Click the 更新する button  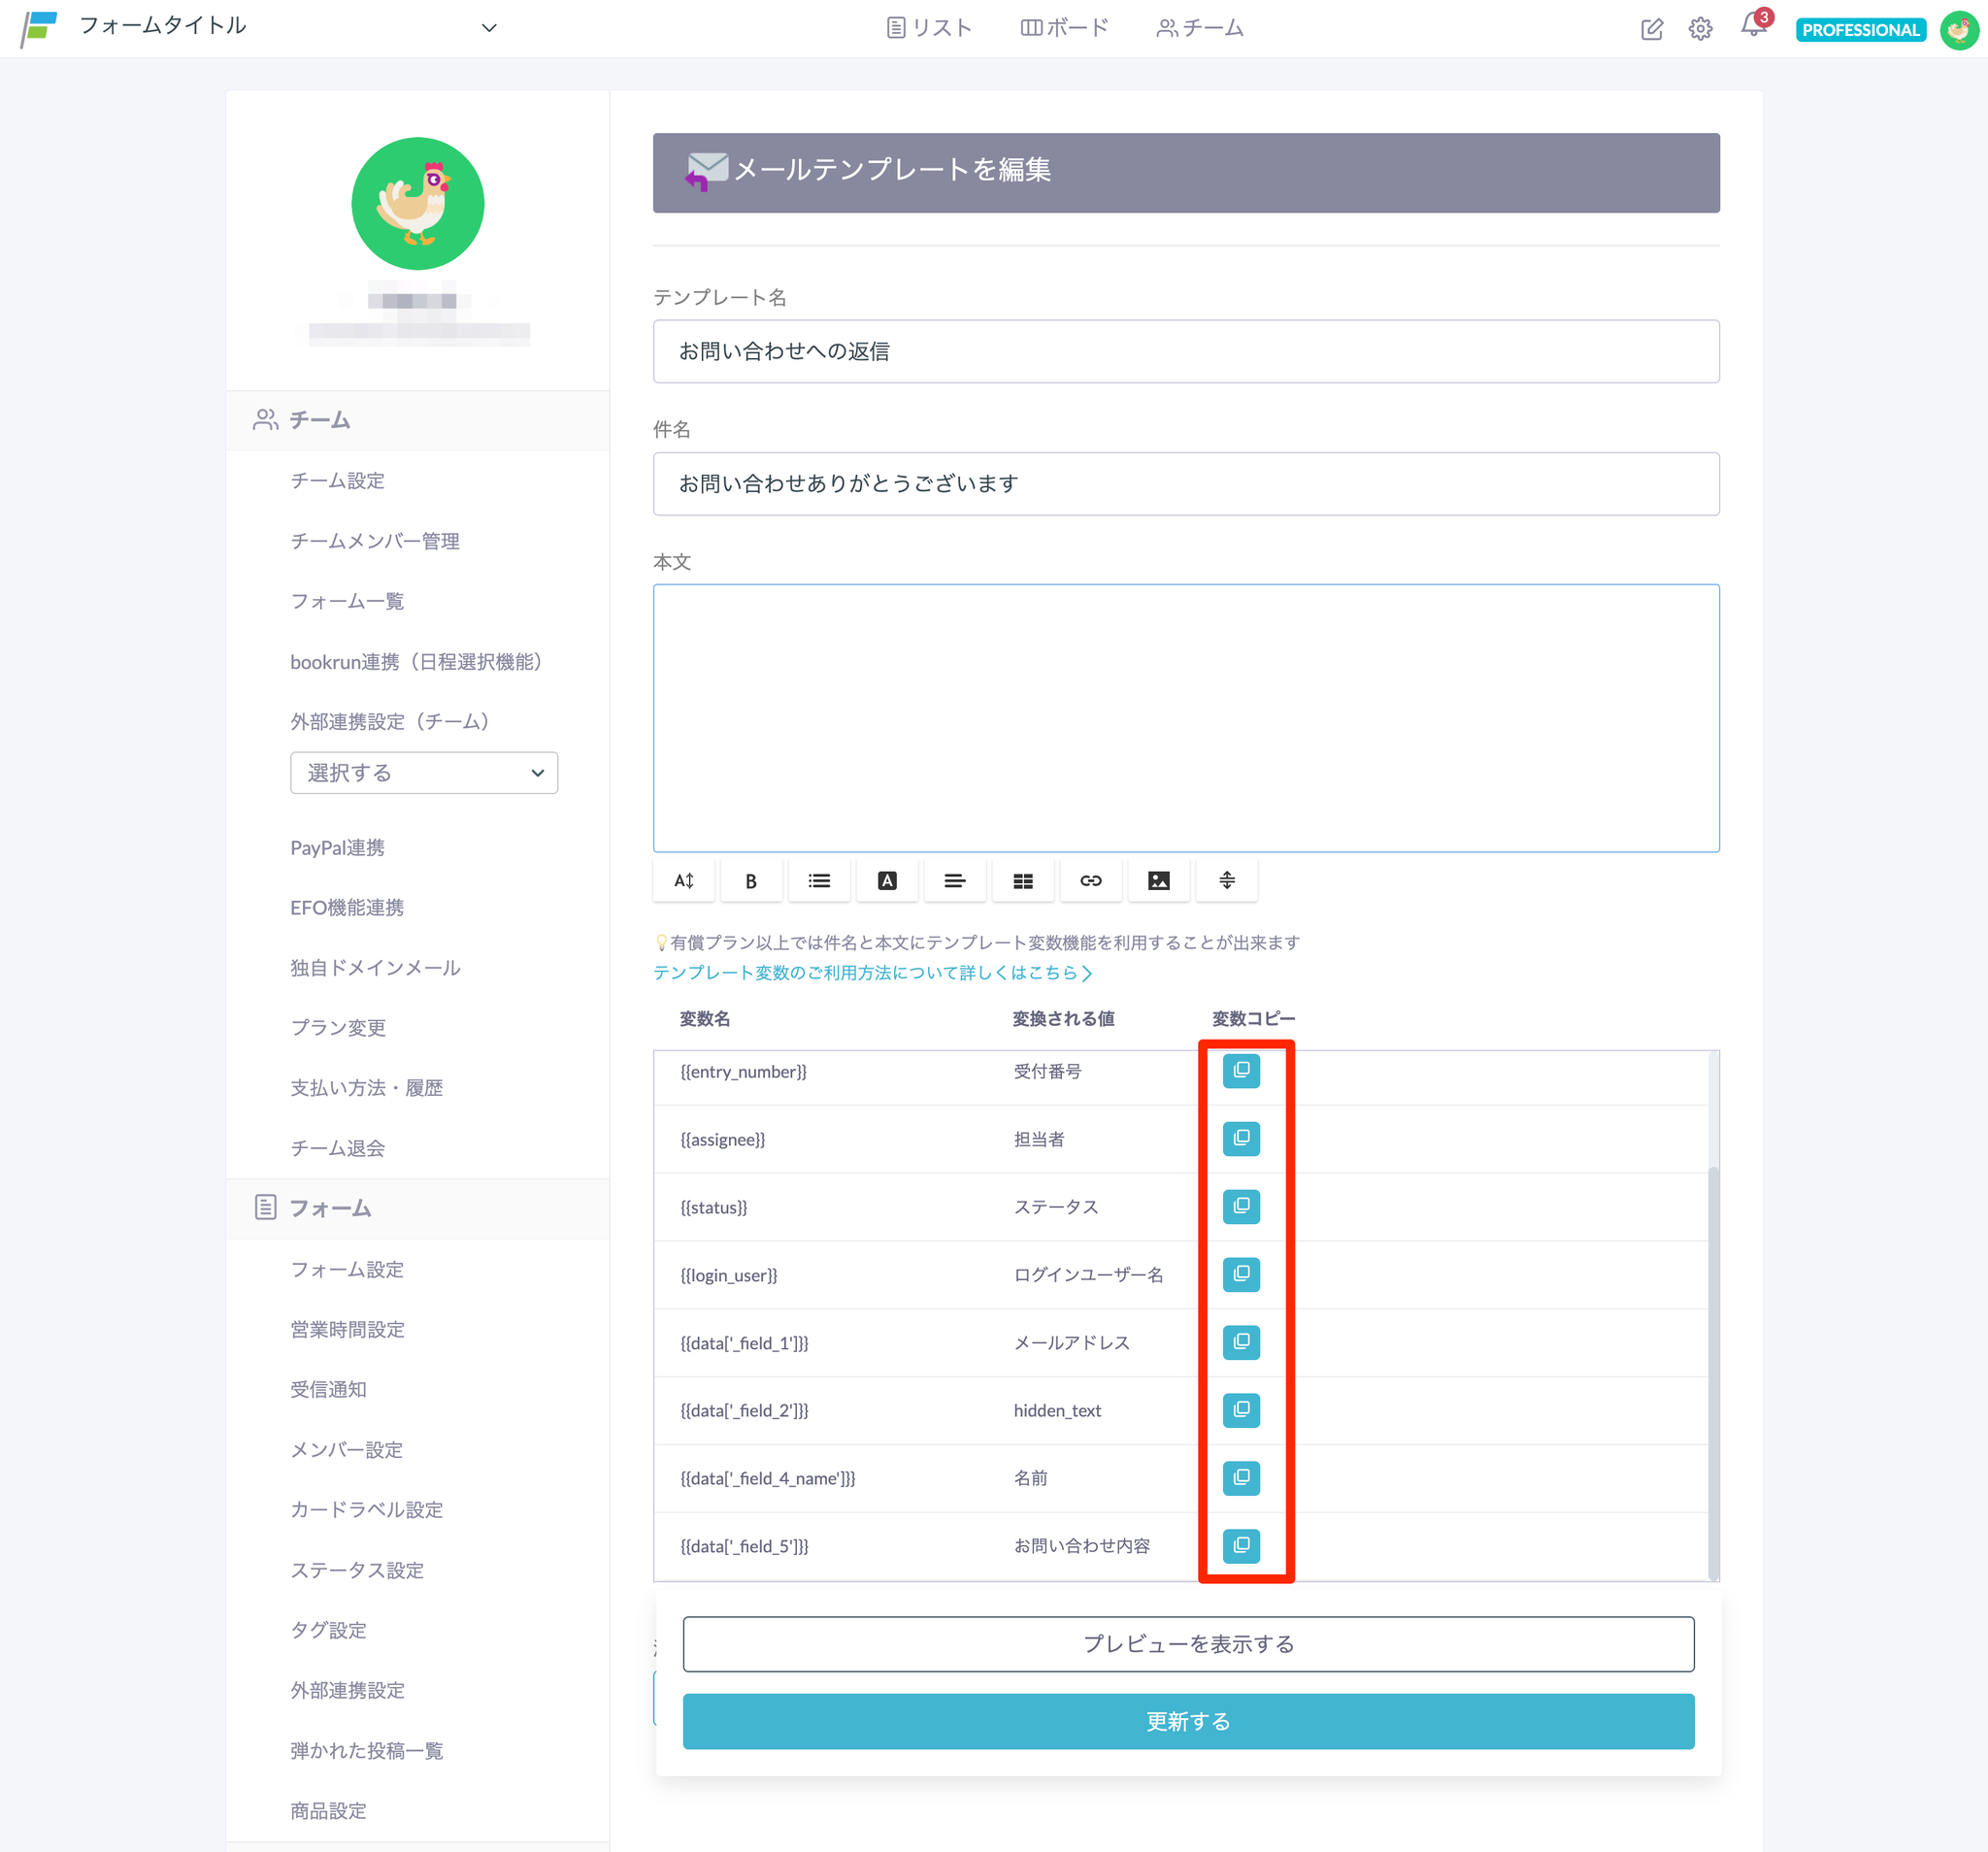pyautogui.click(x=1188, y=1721)
